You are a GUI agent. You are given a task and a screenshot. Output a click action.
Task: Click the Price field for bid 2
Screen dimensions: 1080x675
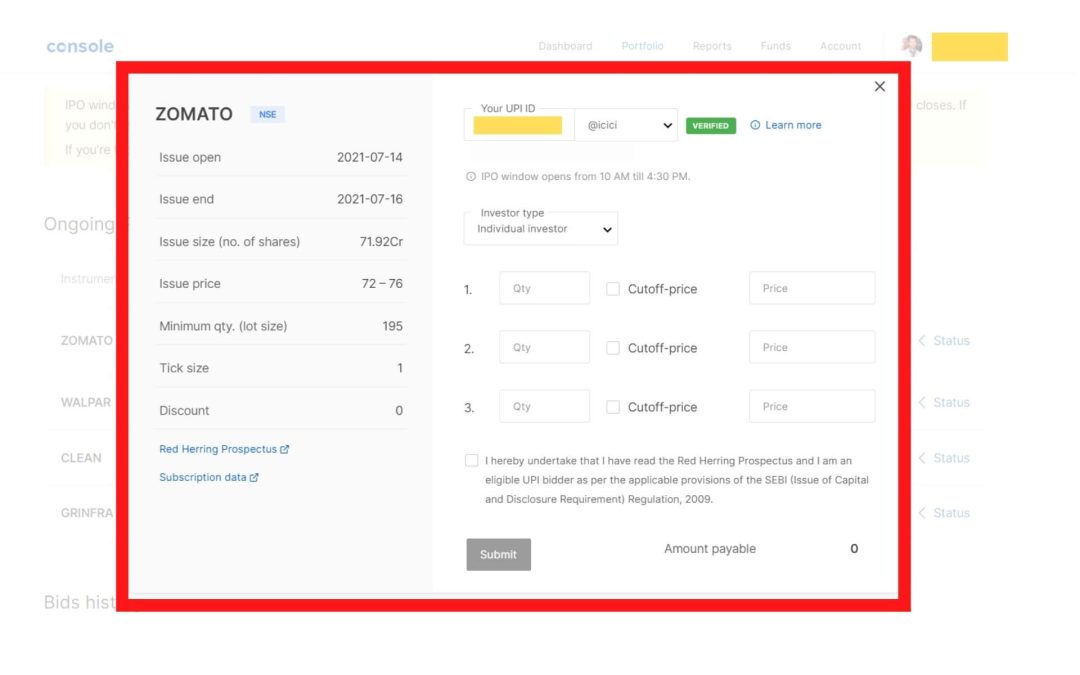coord(812,347)
